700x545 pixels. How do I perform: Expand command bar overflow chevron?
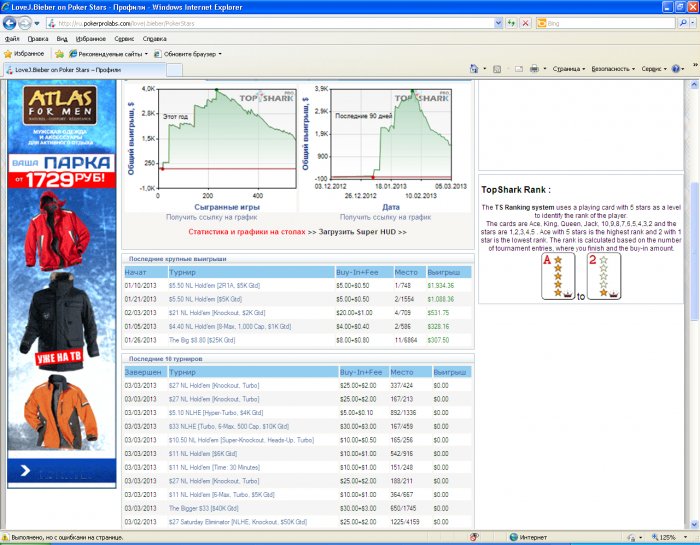pyautogui.click(x=695, y=65)
